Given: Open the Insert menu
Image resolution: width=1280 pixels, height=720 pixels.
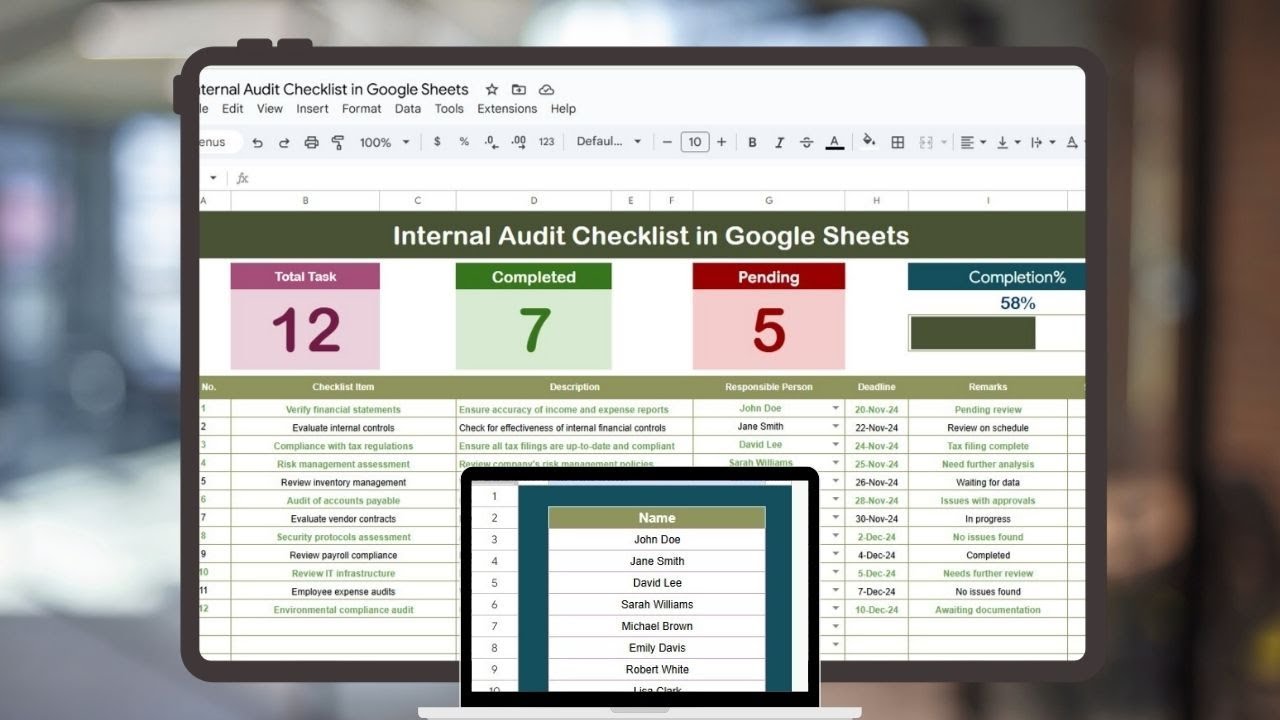Looking at the screenshot, I should 312,109.
